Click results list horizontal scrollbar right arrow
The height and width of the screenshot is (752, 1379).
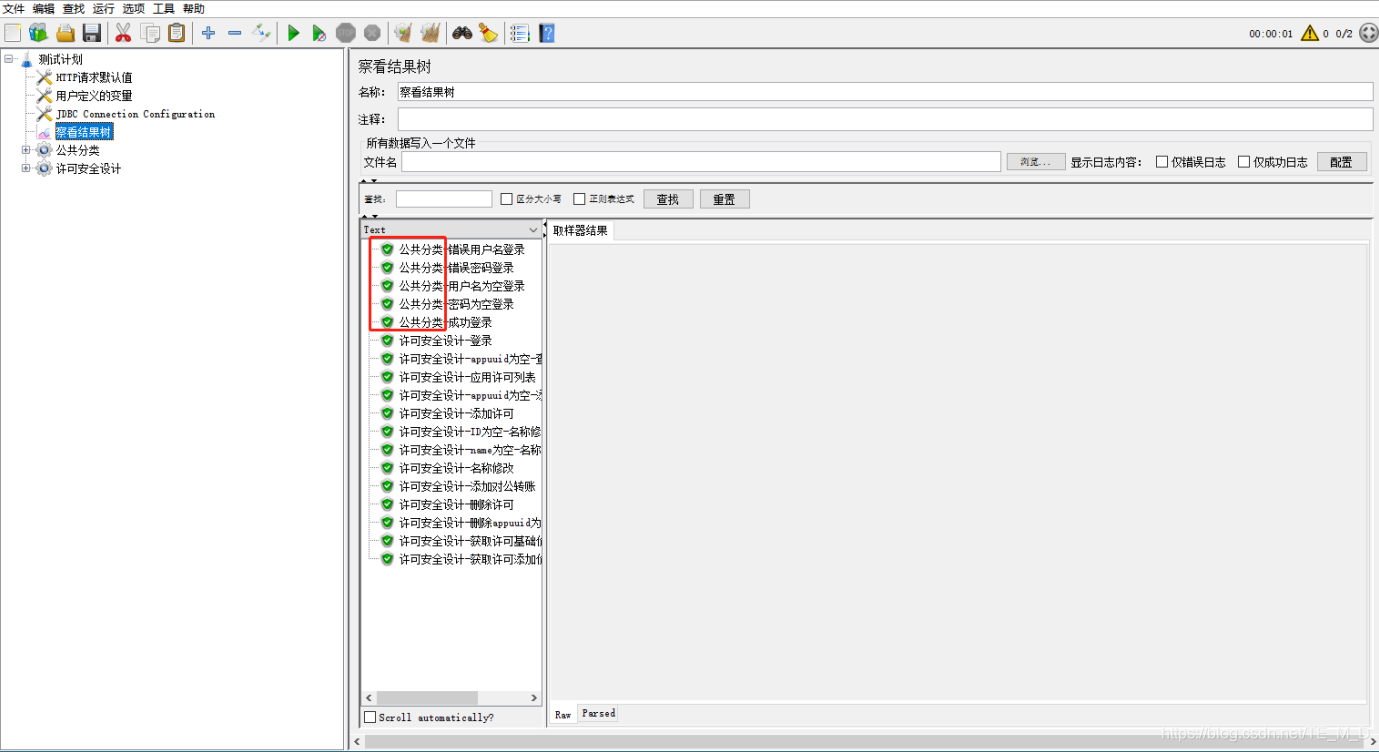click(x=534, y=698)
